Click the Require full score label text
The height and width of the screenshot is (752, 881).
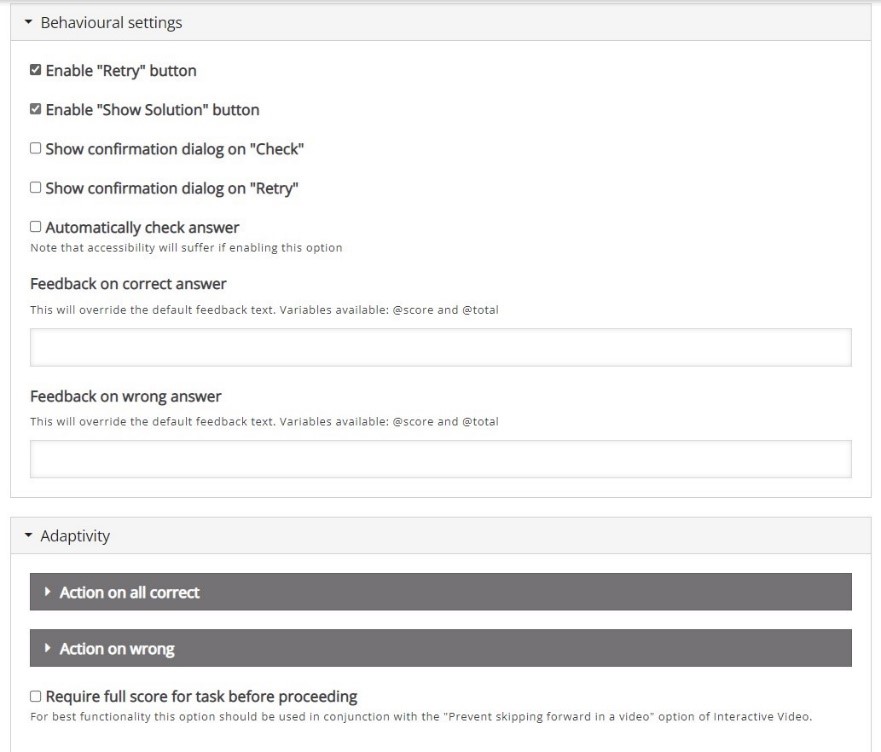(x=201, y=697)
